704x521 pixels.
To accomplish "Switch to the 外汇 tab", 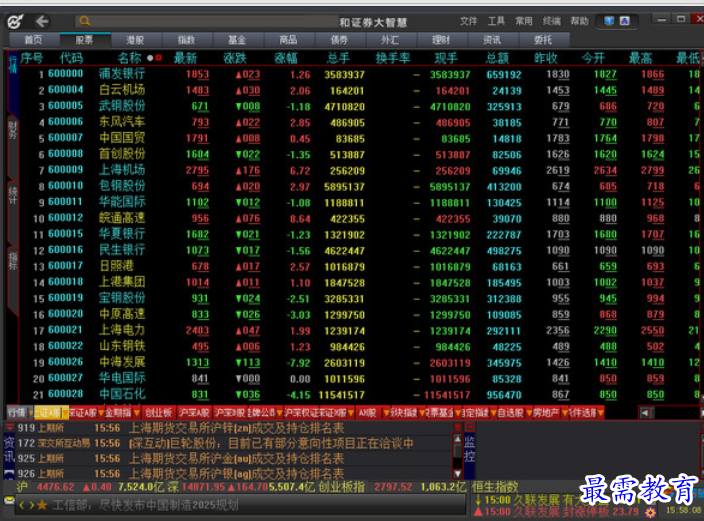I will click(390, 40).
